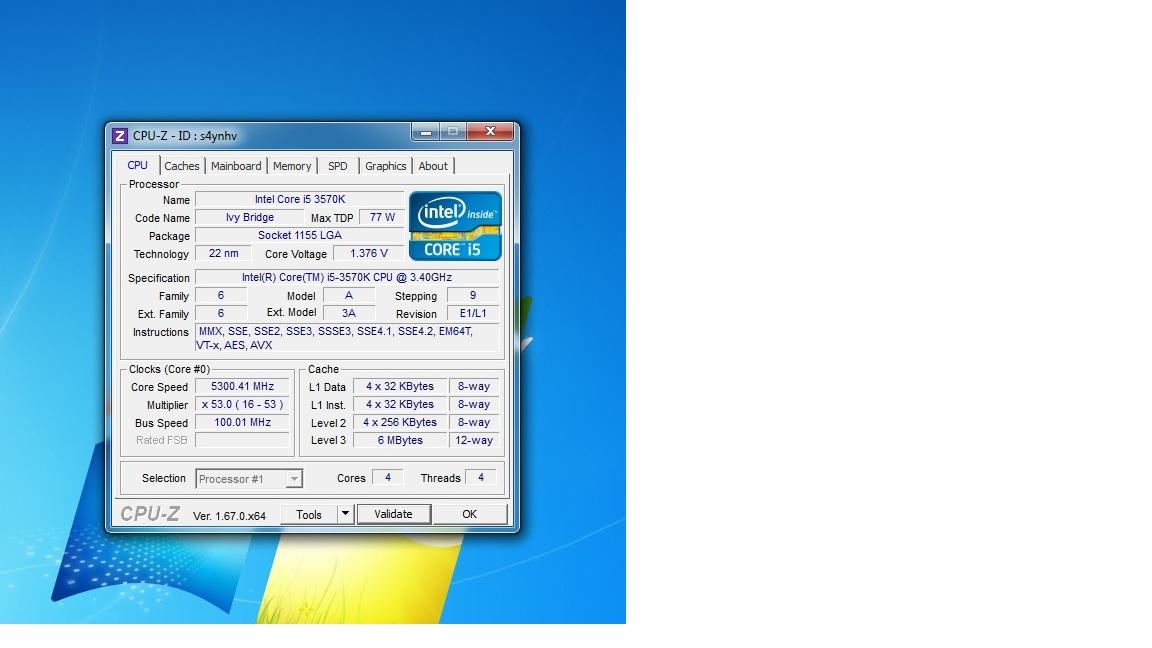Click the Multiplier value x 53.0
This screenshot has height=648, width=1152.
[242, 404]
